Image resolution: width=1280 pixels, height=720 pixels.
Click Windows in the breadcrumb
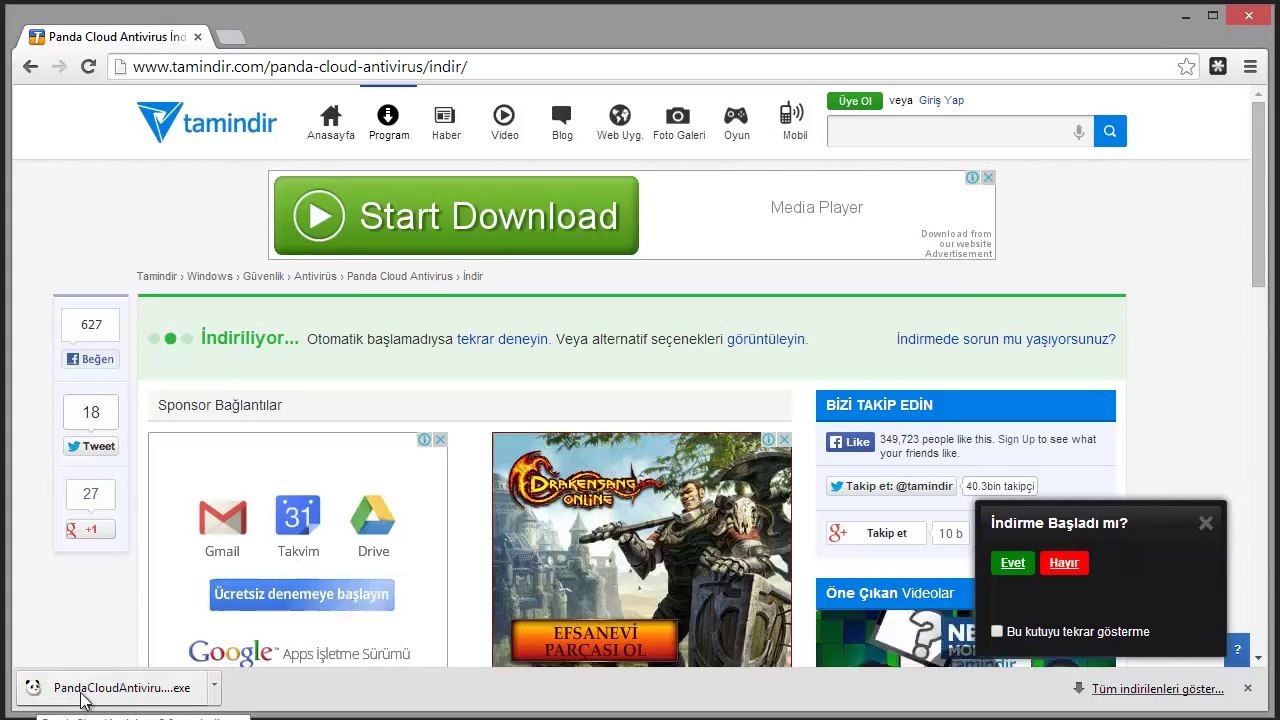pyautogui.click(x=210, y=276)
